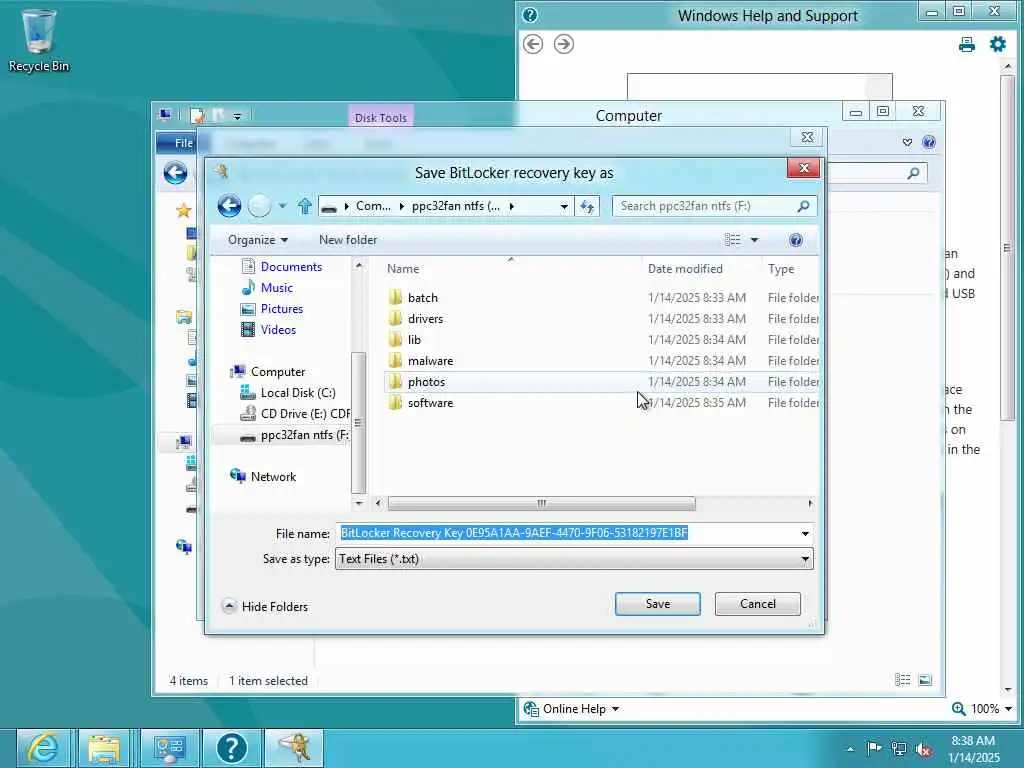Select Computer in the navigation pane

(x=278, y=372)
